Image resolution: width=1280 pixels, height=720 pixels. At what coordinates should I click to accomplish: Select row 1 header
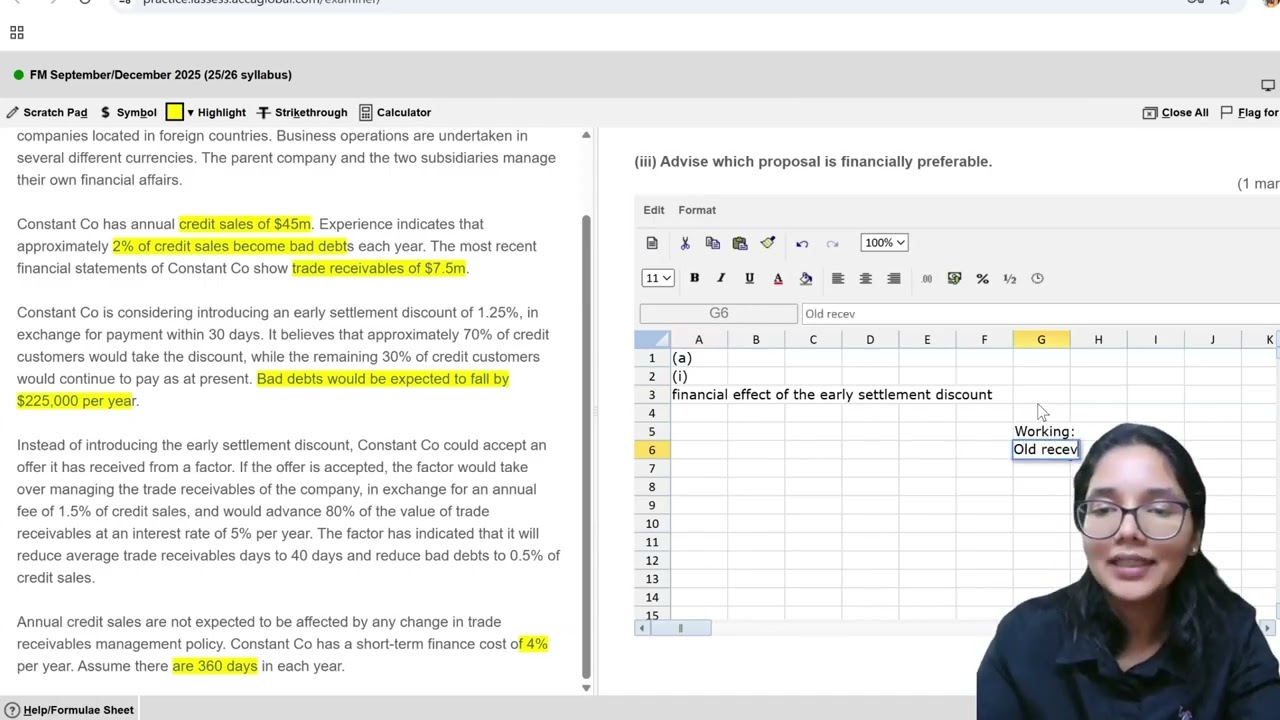tap(652, 358)
